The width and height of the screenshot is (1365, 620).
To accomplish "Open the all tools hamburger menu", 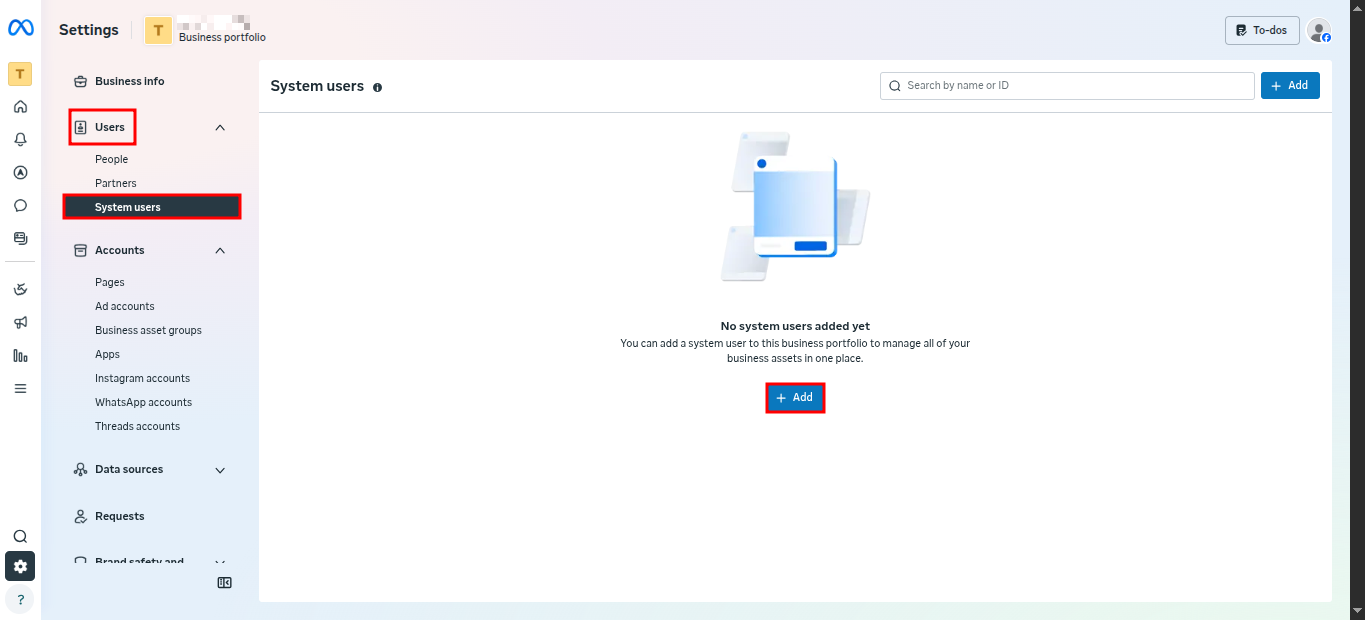I will pos(20,388).
